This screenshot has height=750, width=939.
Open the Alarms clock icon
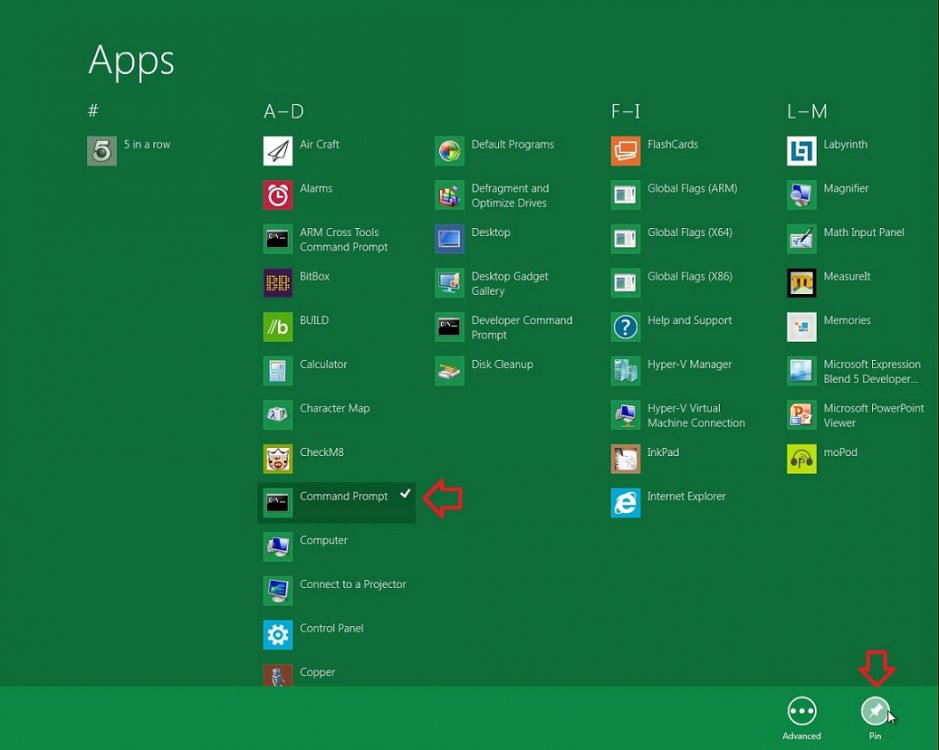[x=278, y=195]
